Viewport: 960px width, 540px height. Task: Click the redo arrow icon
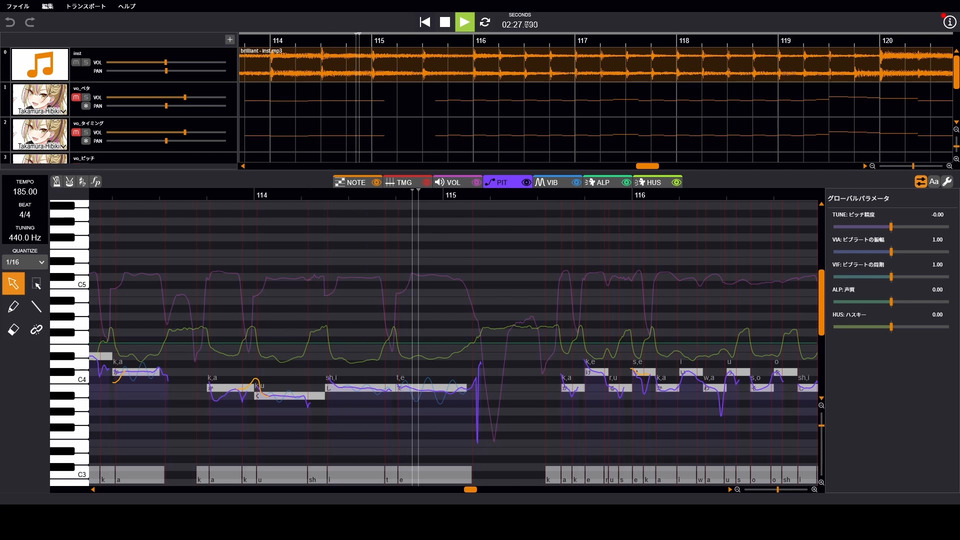pyautogui.click(x=30, y=22)
